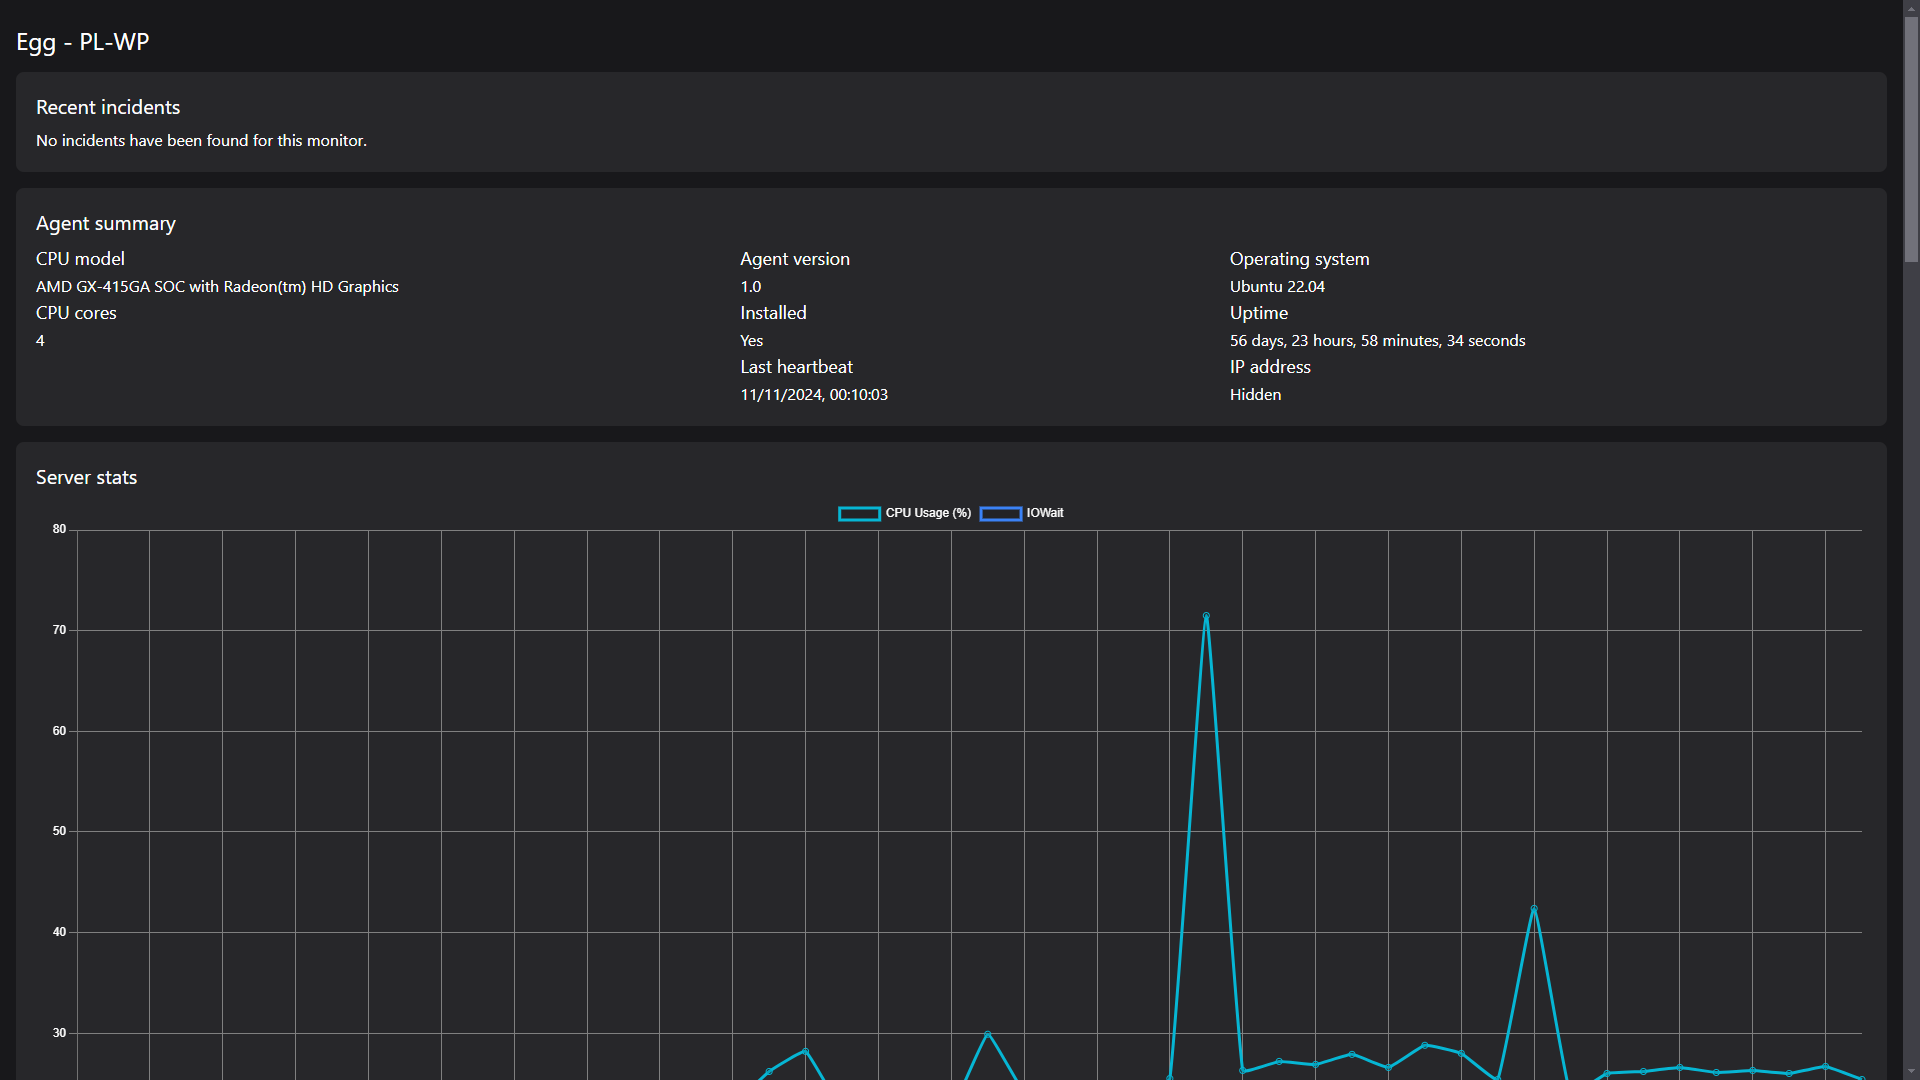
Task: Click the Server stats heading
Action: pos(86,478)
